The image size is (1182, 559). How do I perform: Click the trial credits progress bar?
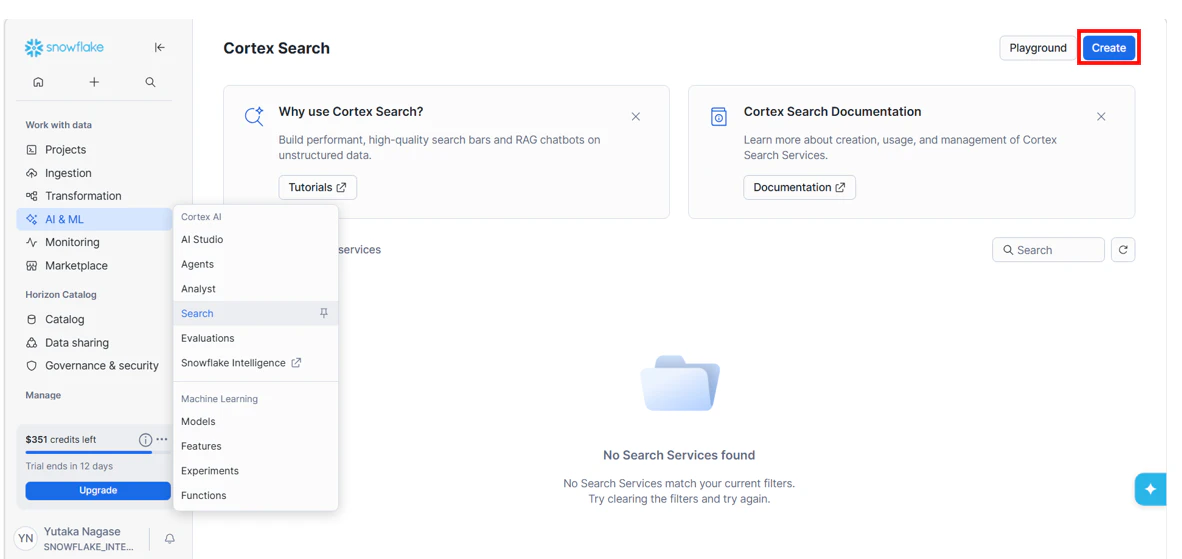98,453
